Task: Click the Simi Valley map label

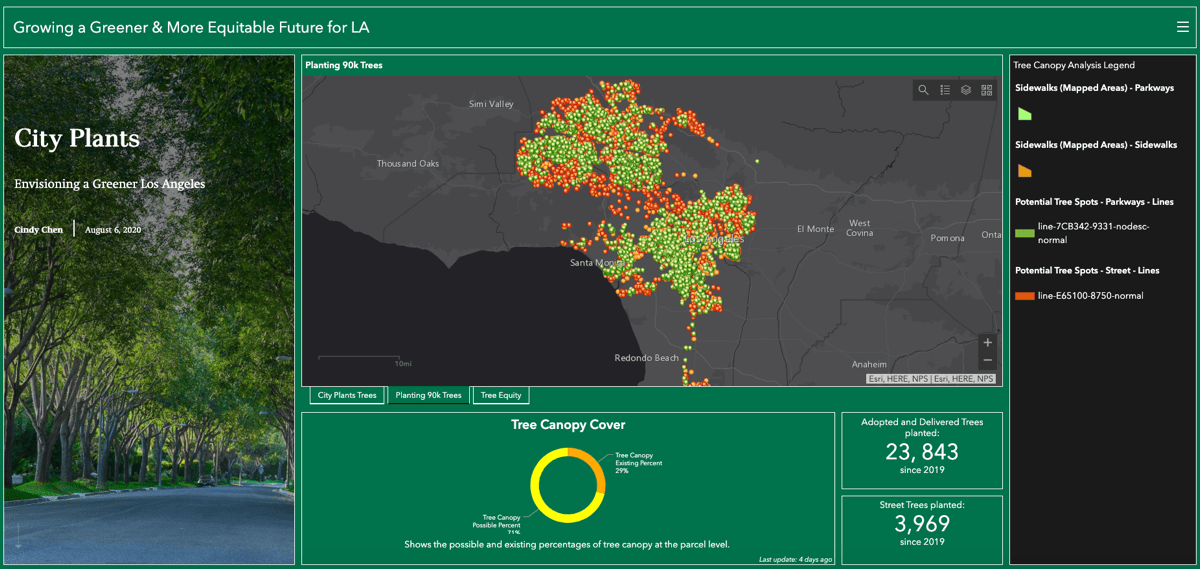Action: click(491, 104)
